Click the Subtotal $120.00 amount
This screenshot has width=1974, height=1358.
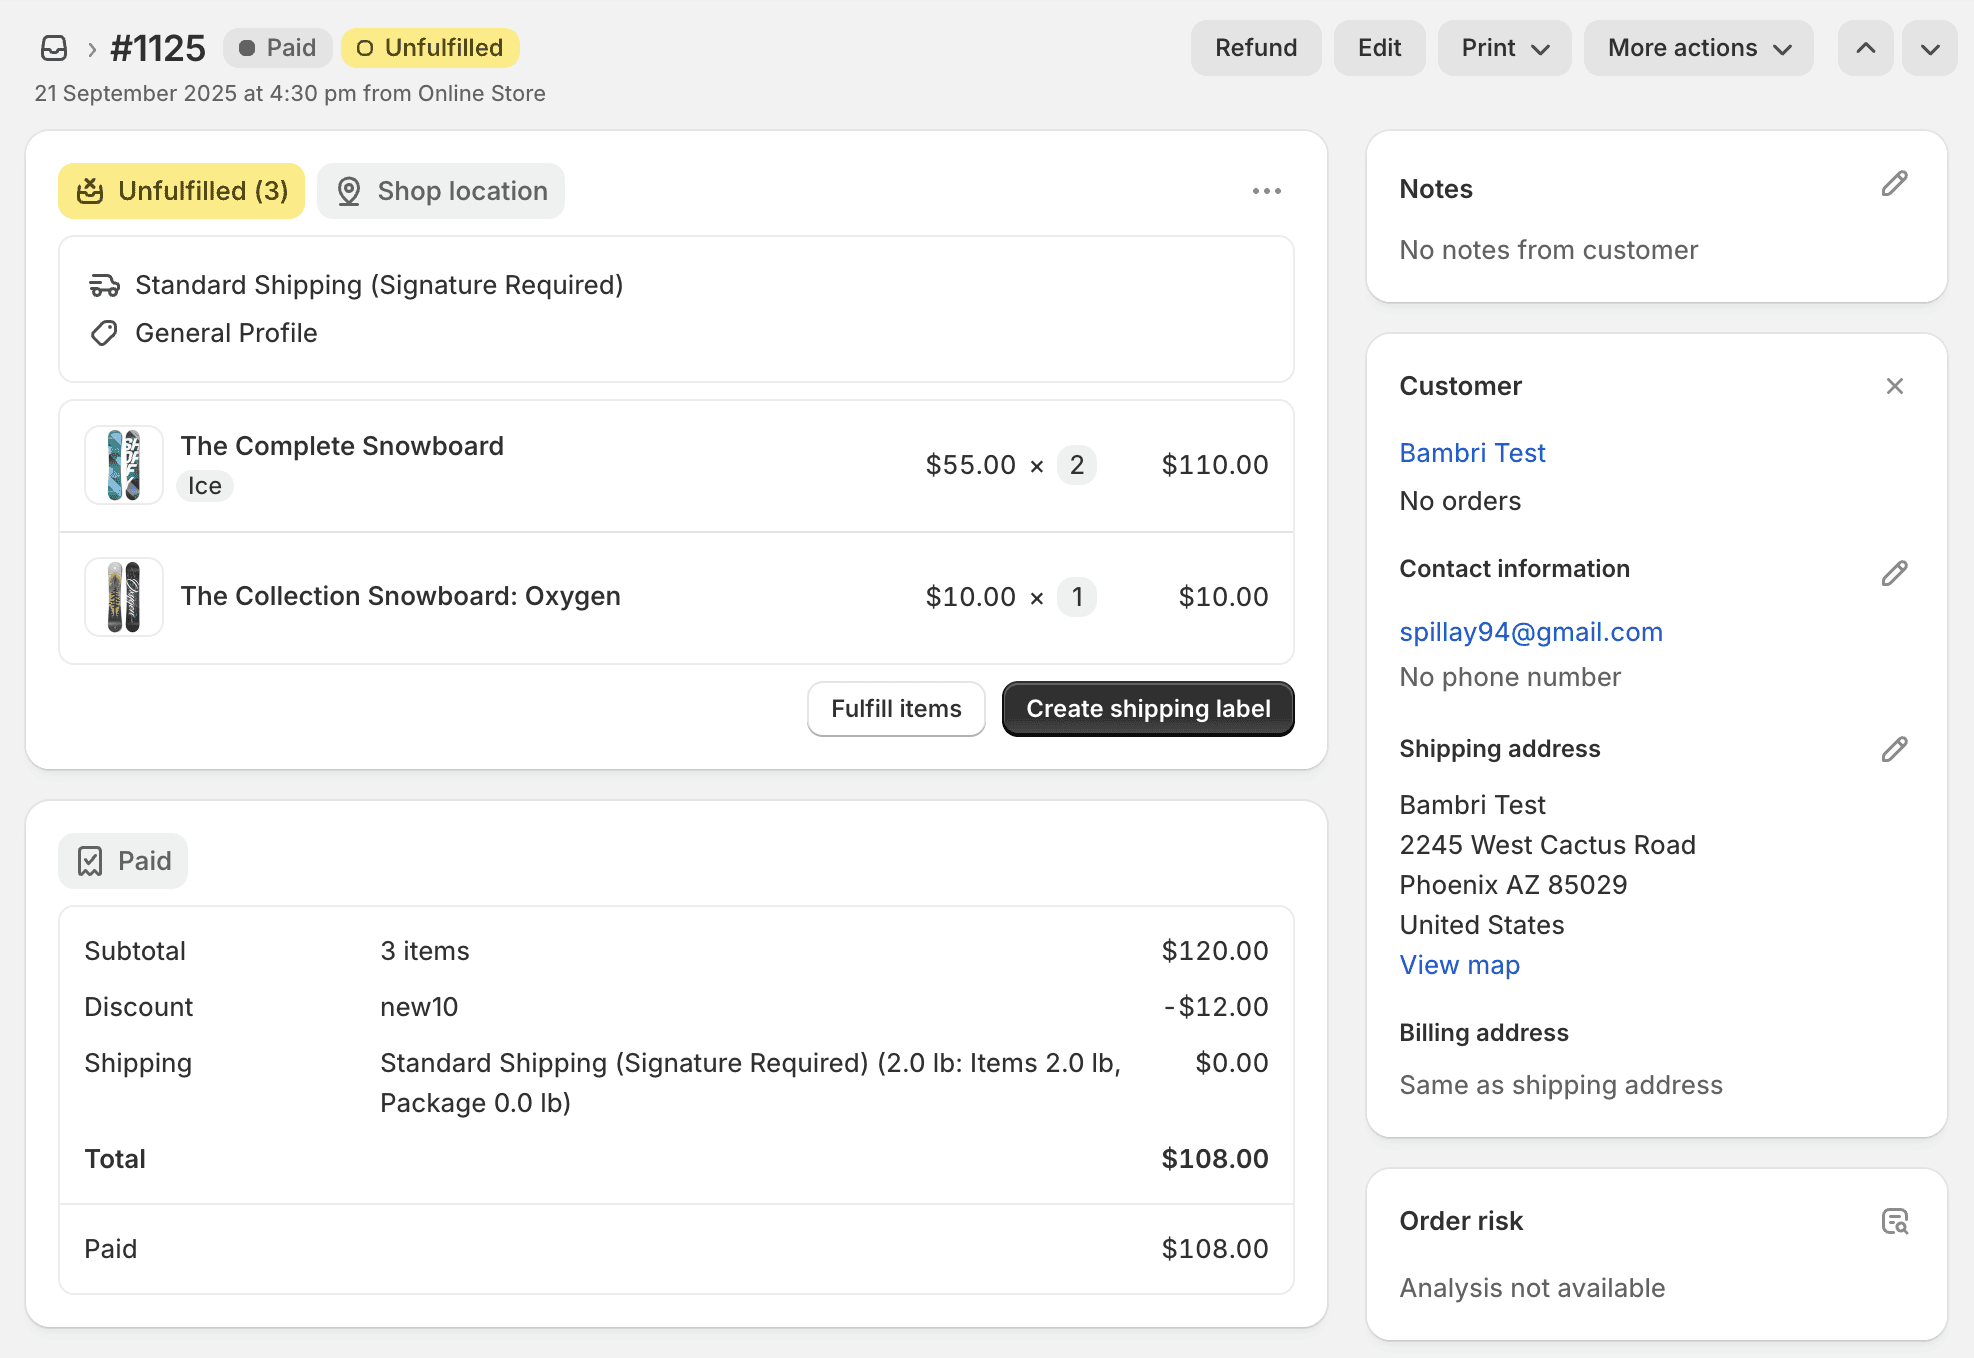1215,951
